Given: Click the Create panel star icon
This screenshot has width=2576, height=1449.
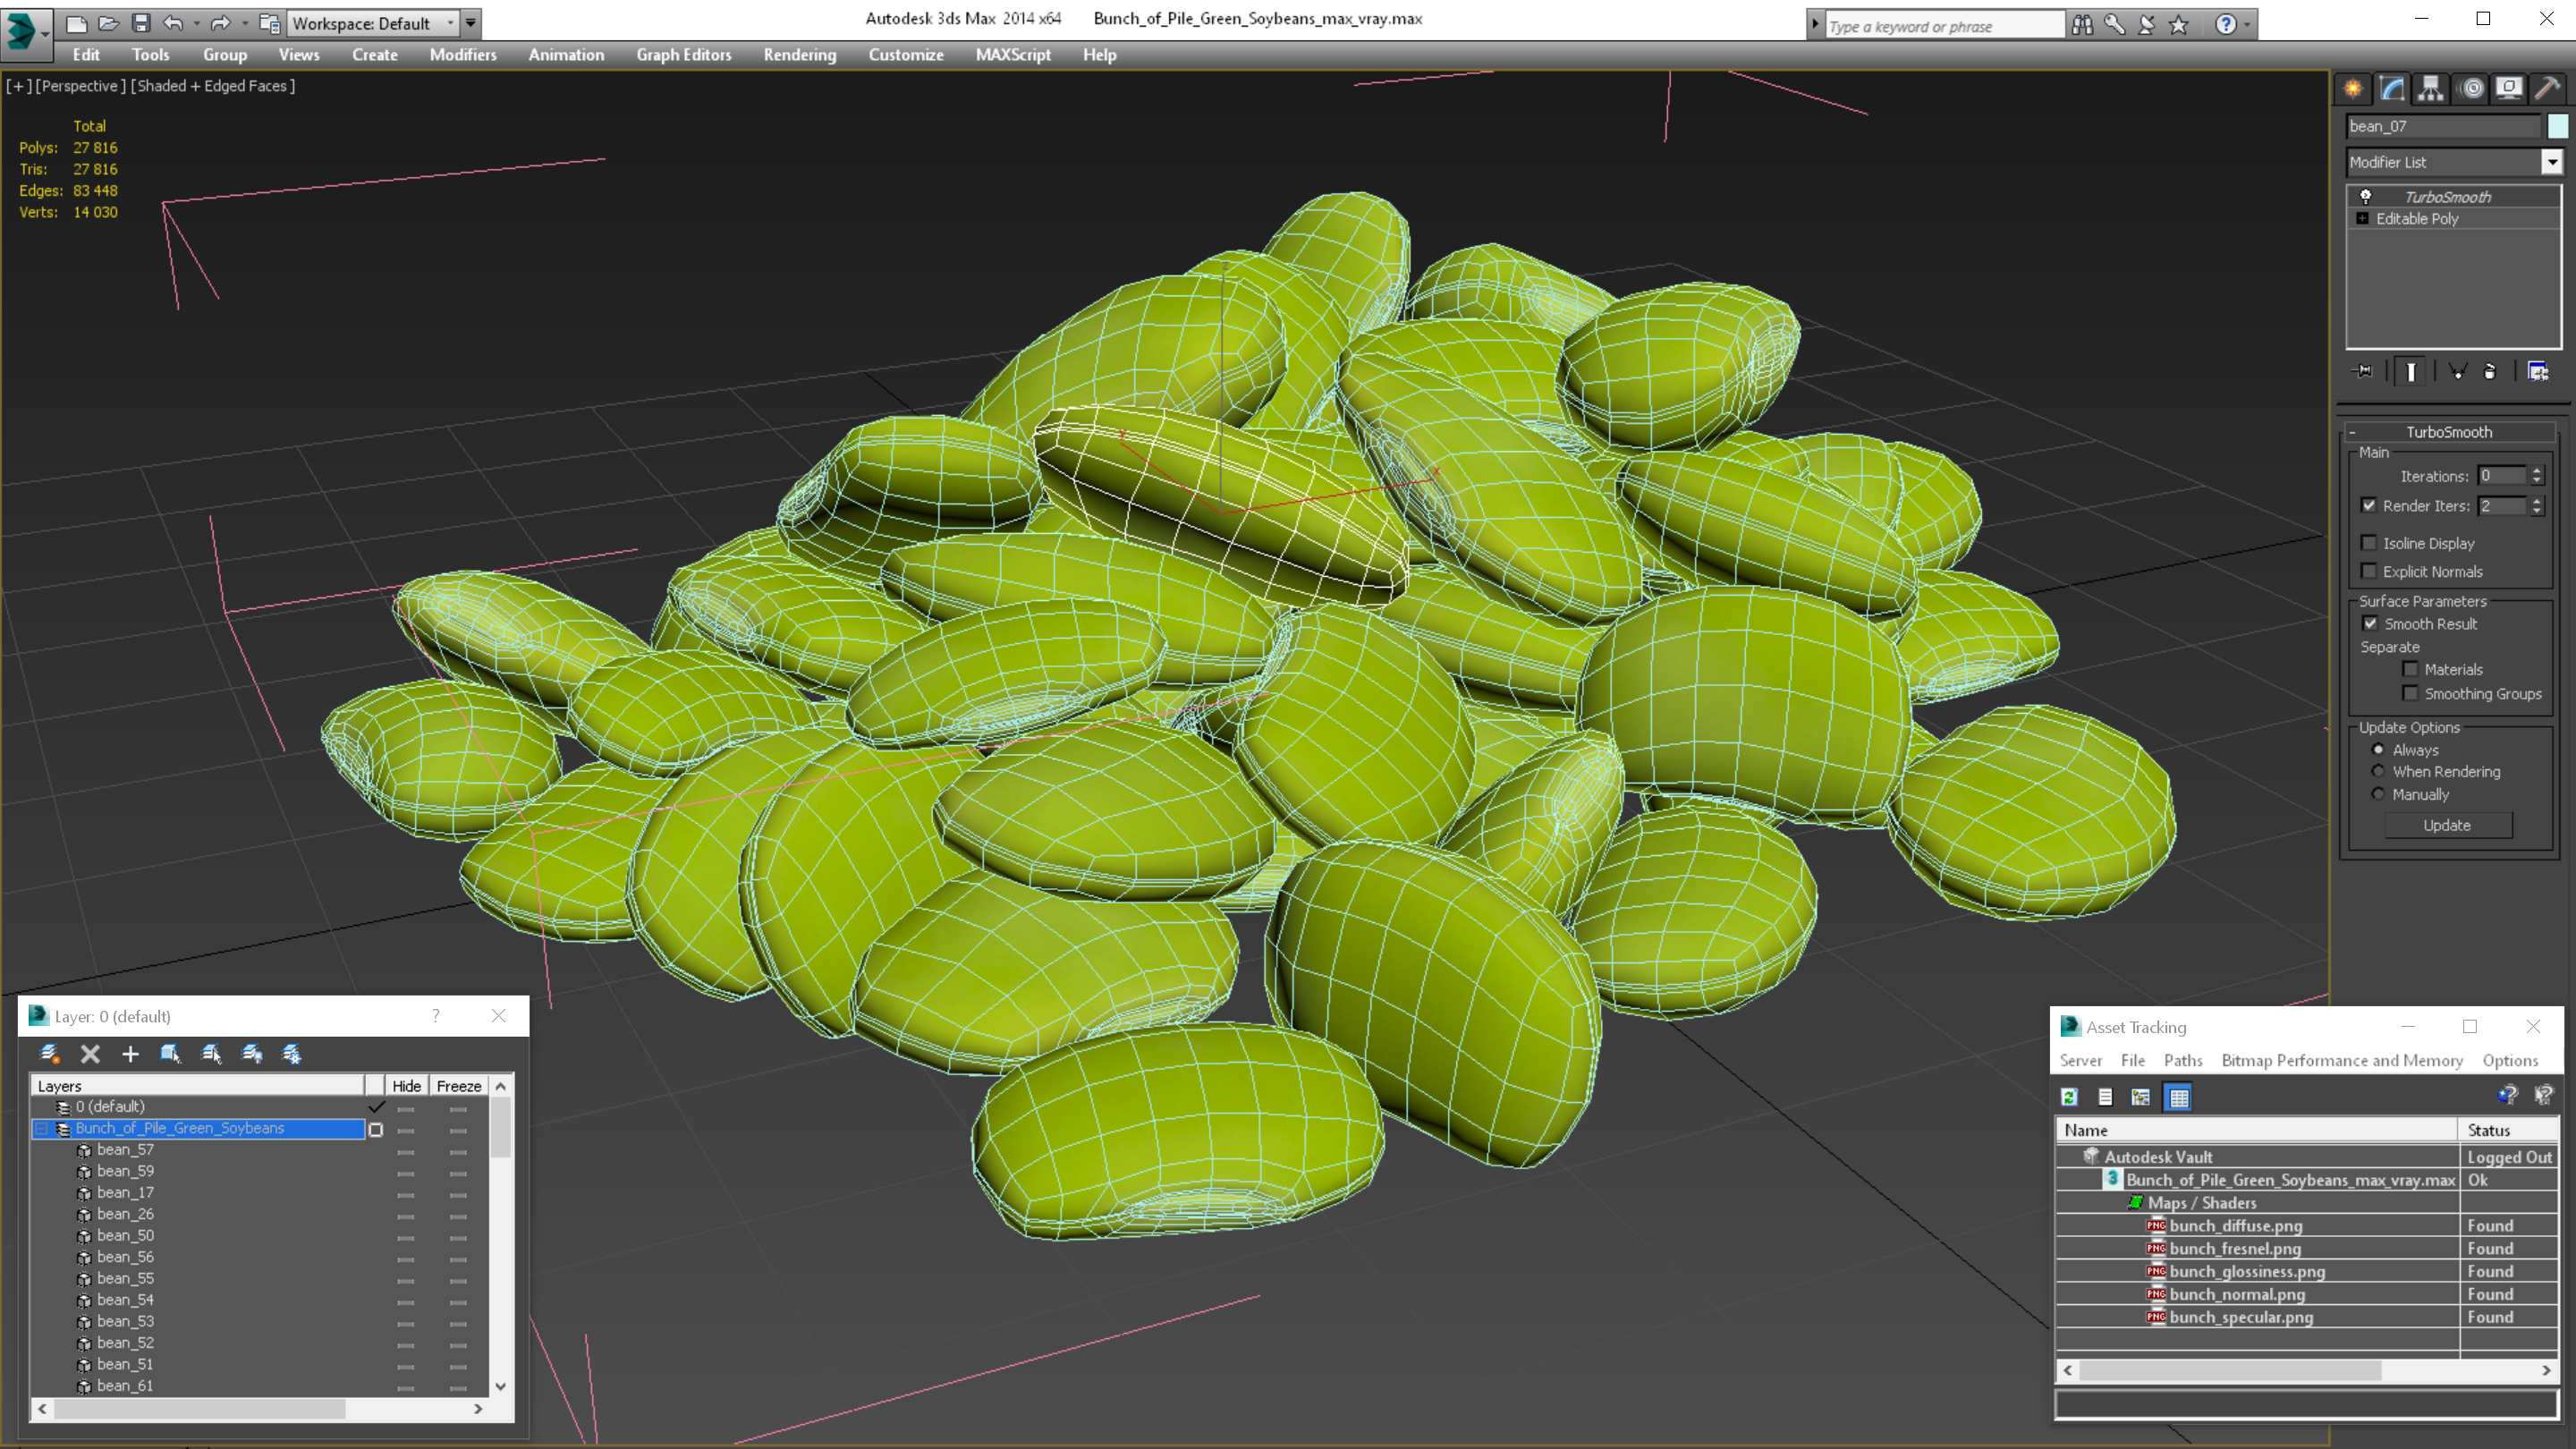Looking at the screenshot, I should pos(2353,89).
